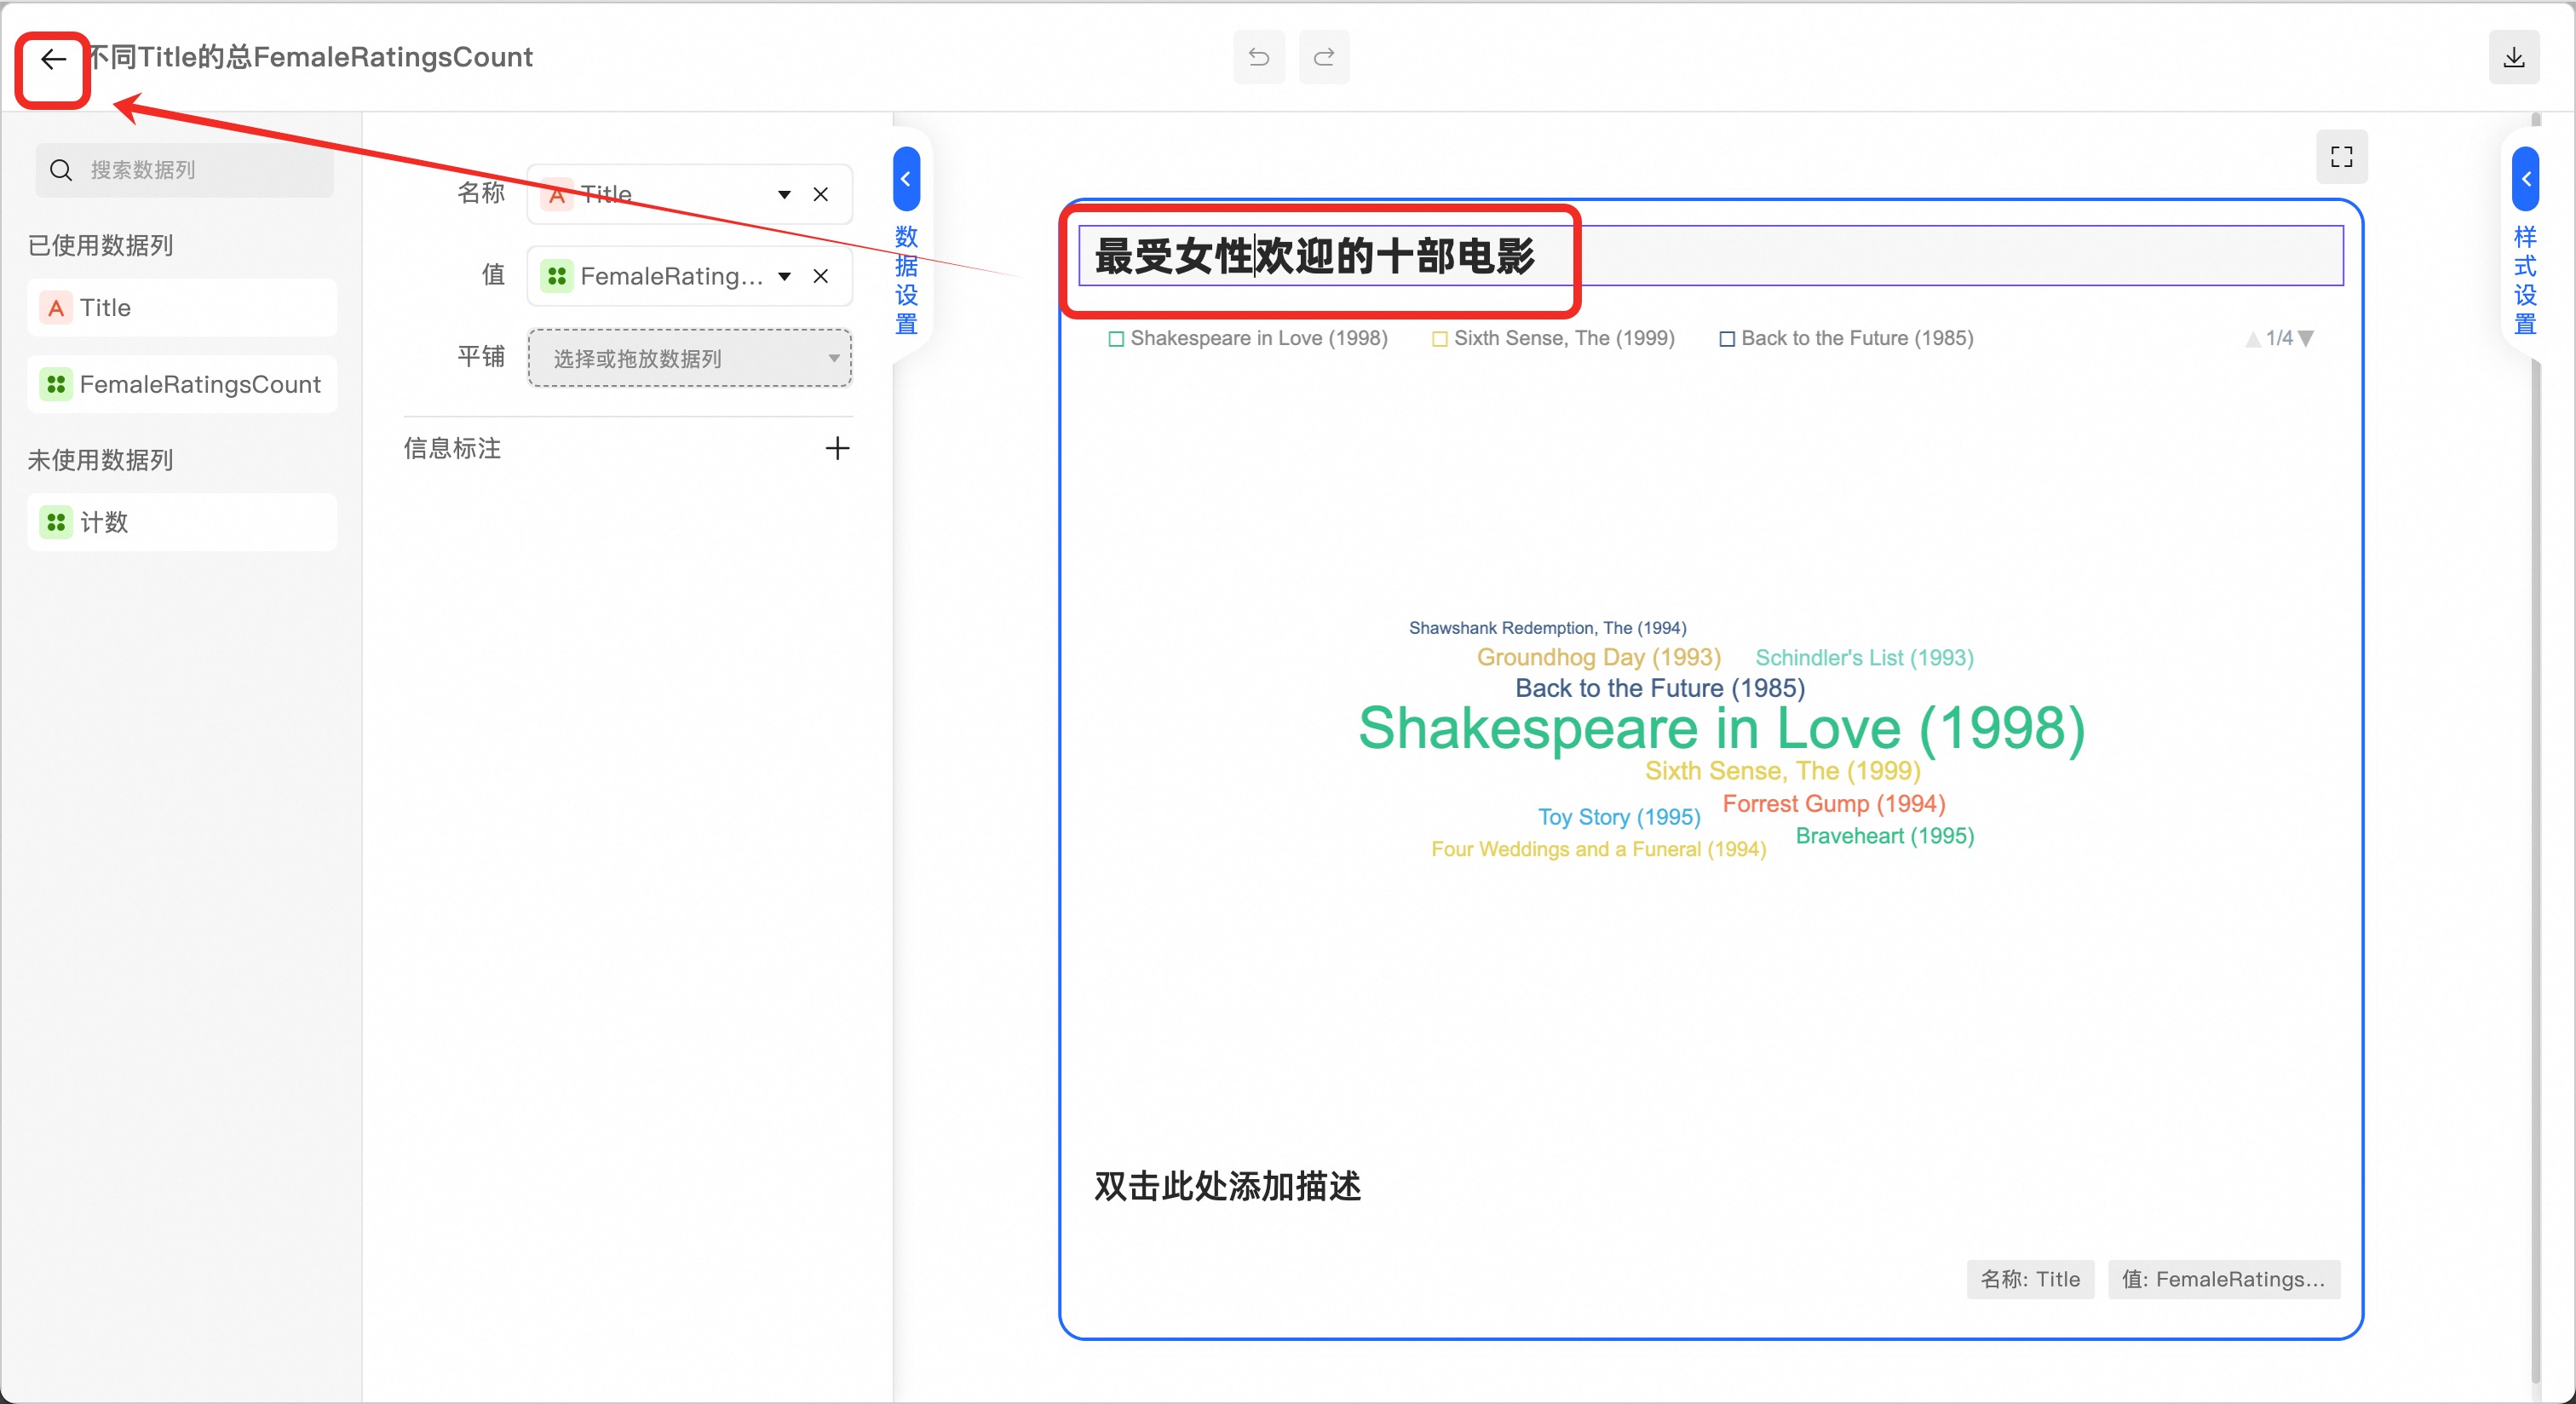
Task: Add an info annotation with plus icon
Action: [x=837, y=448]
